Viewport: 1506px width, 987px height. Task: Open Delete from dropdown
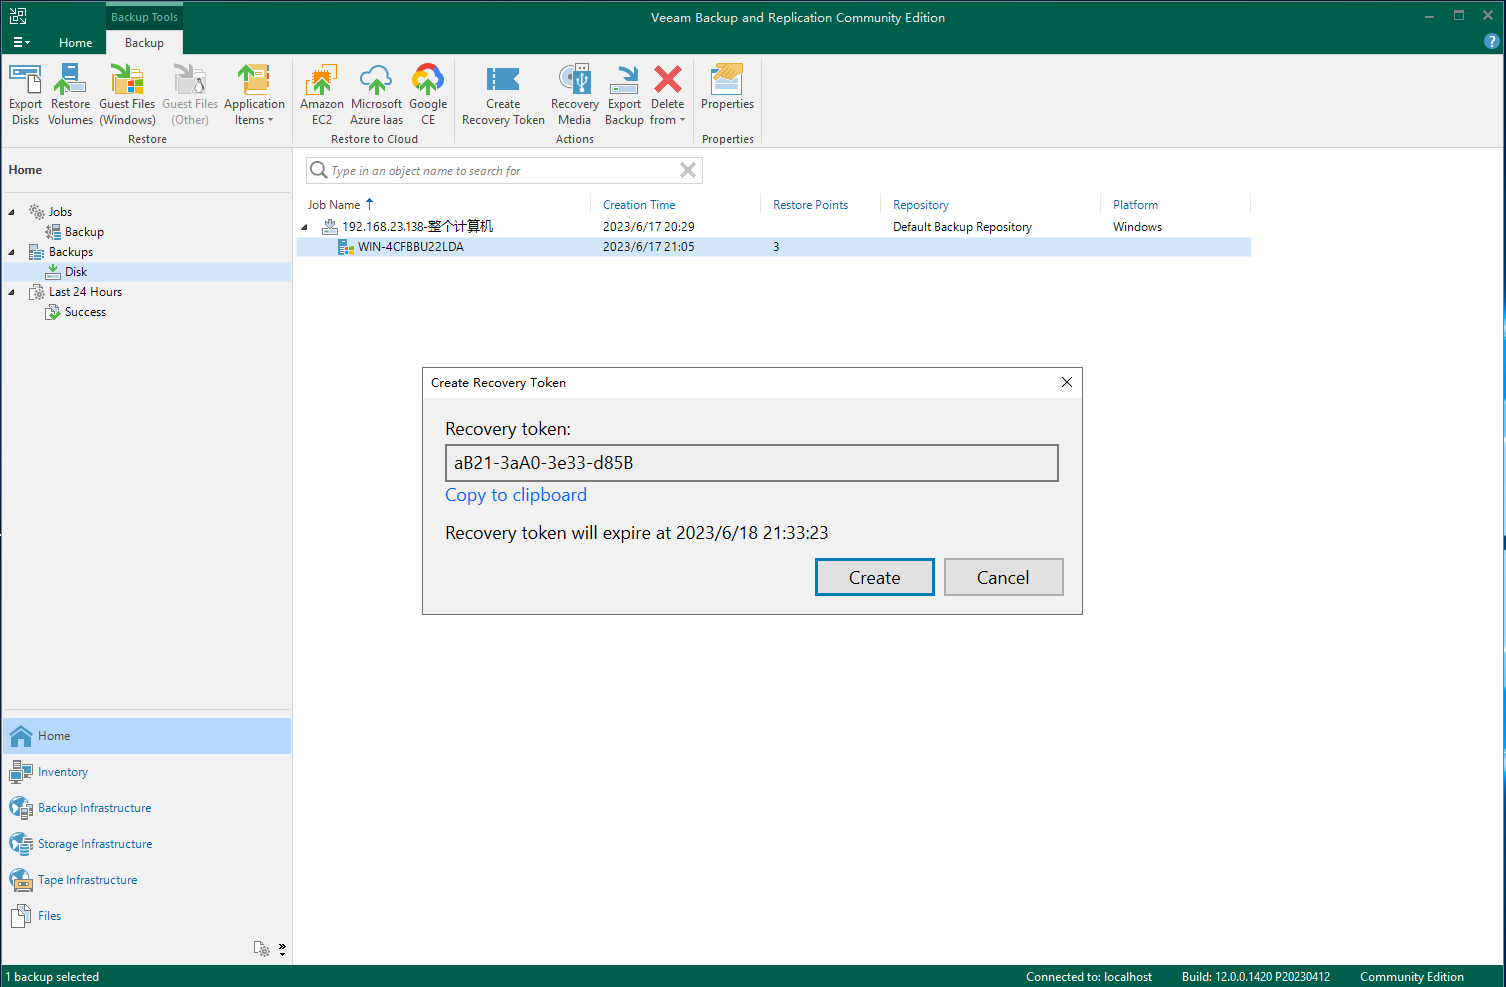[x=667, y=94]
